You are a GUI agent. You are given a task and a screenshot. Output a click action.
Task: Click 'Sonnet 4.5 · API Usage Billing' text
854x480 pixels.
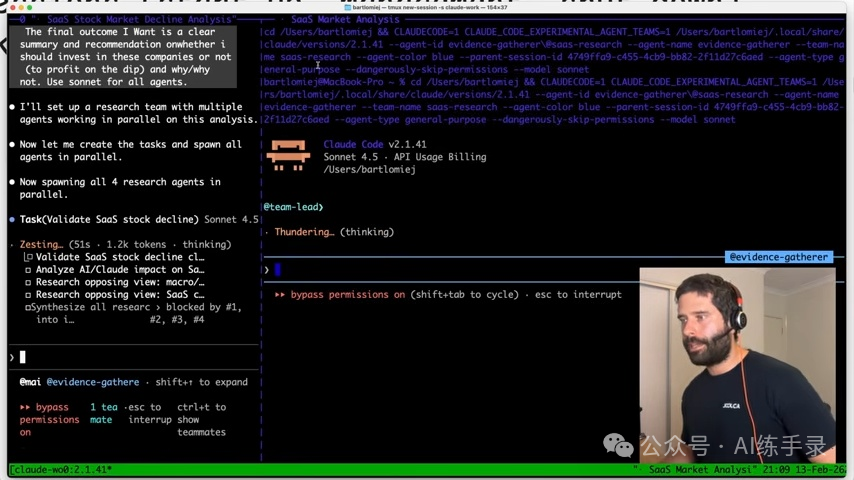tap(405, 157)
